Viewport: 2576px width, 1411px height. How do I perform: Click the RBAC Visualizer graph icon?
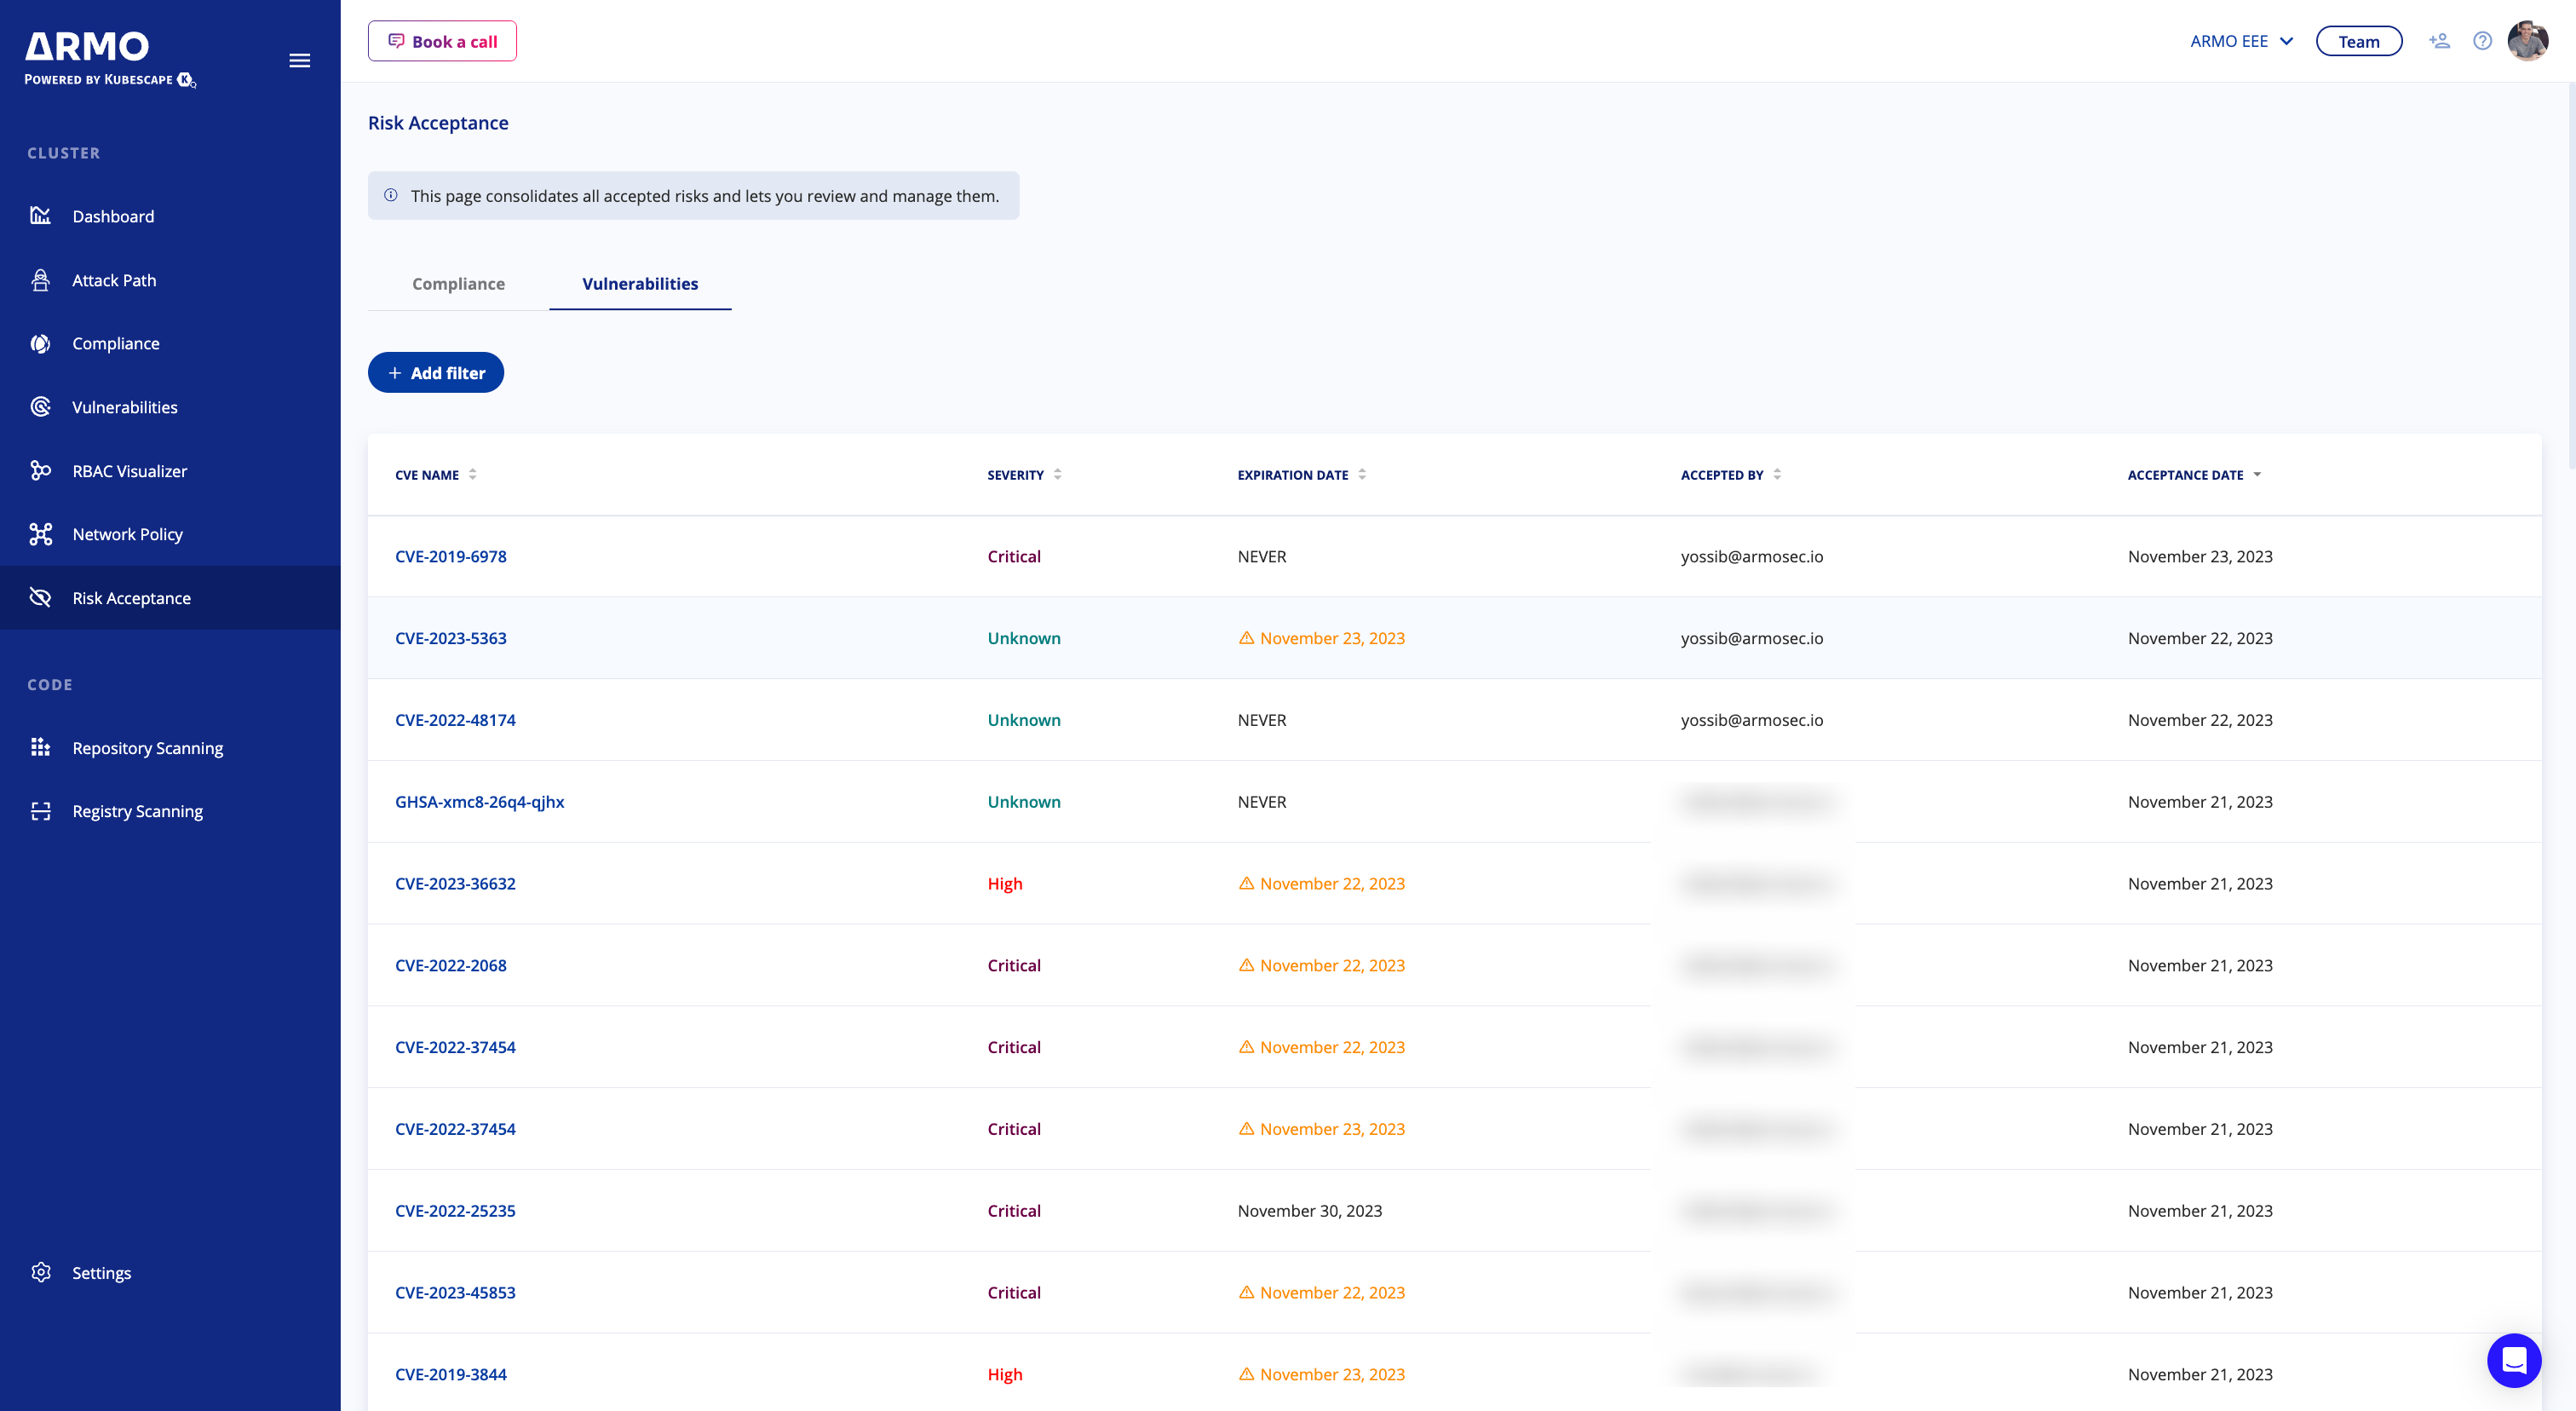tap(40, 470)
